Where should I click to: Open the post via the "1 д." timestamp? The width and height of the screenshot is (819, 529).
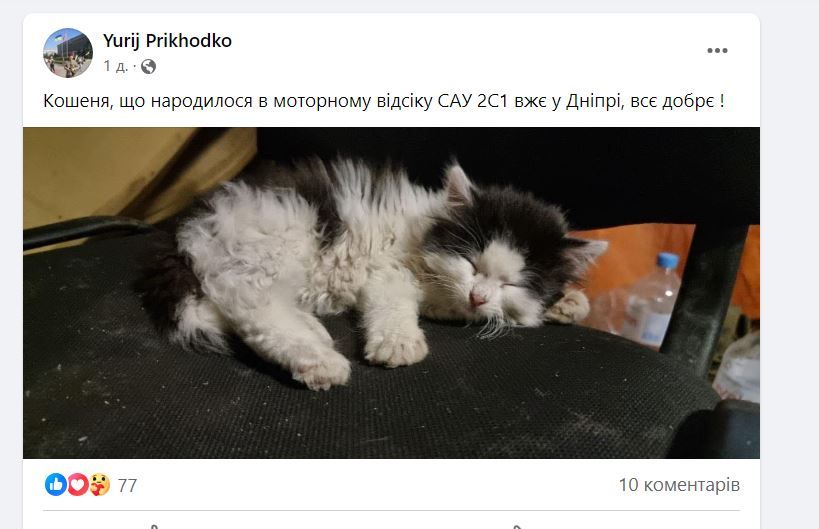coord(115,66)
